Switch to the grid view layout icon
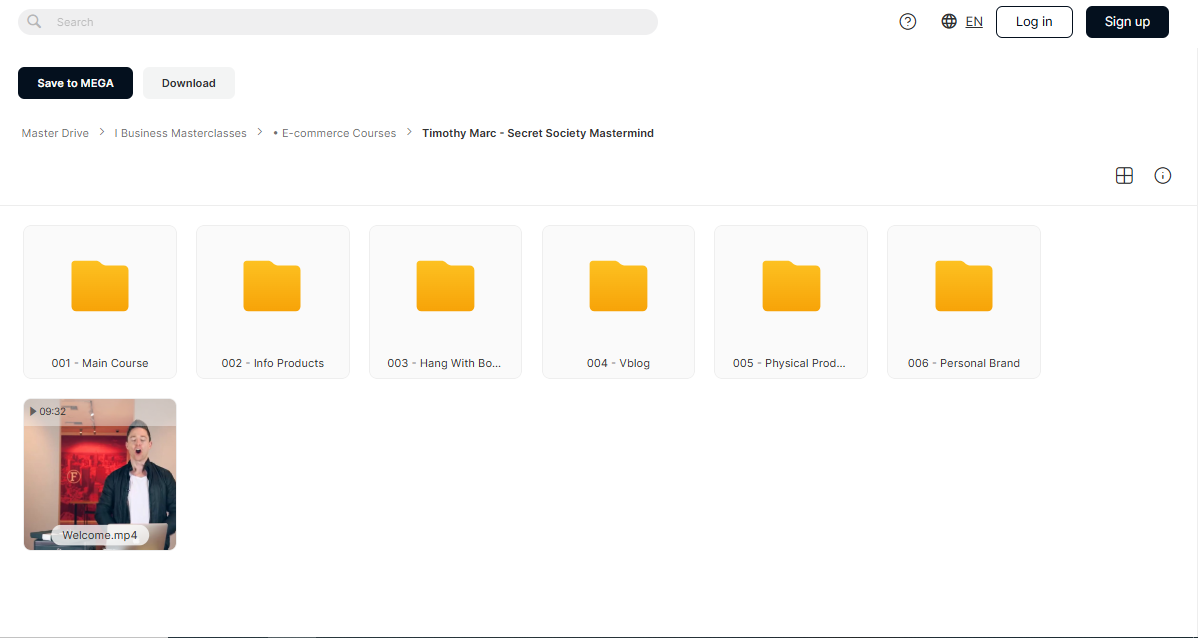 pyautogui.click(x=1124, y=176)
